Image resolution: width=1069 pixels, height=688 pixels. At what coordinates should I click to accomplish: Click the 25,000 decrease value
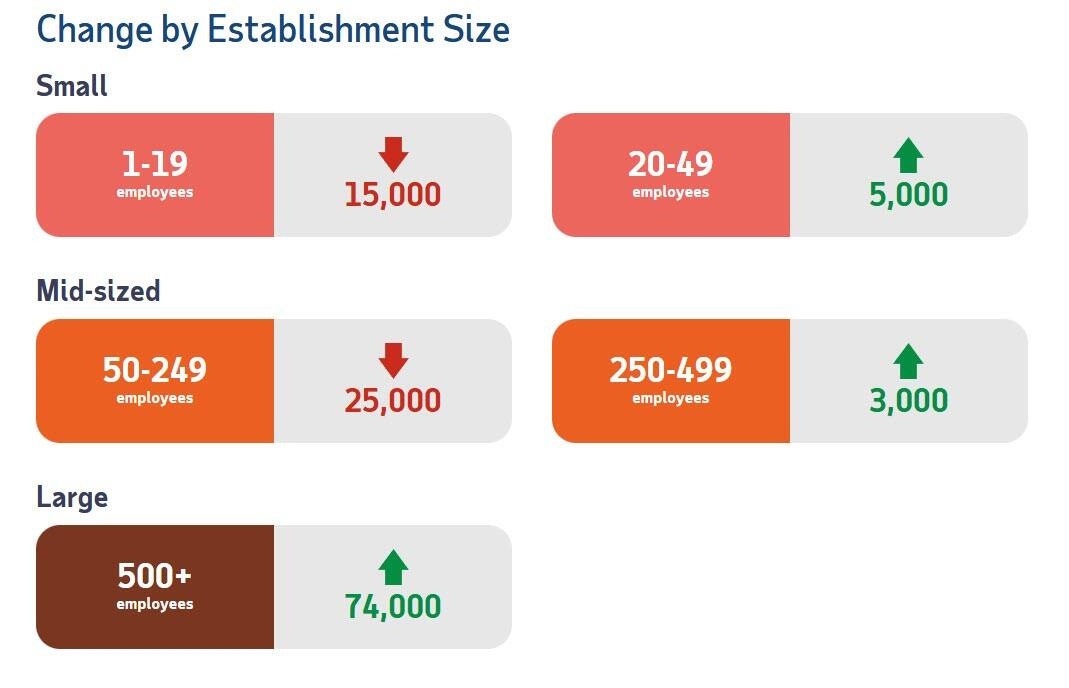[392, 401]
